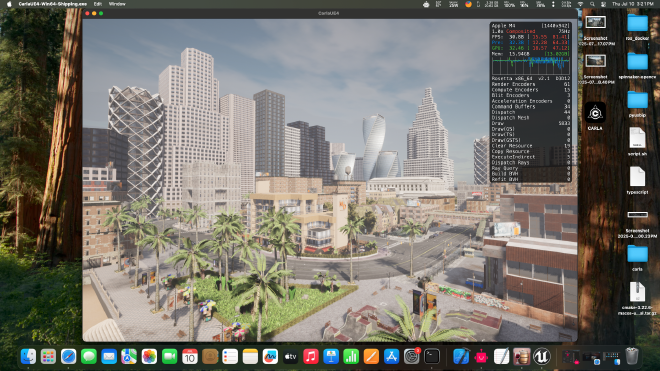Open Launchpad in the Dock
This screenshot has width=660, height=371.
[48, 357]
